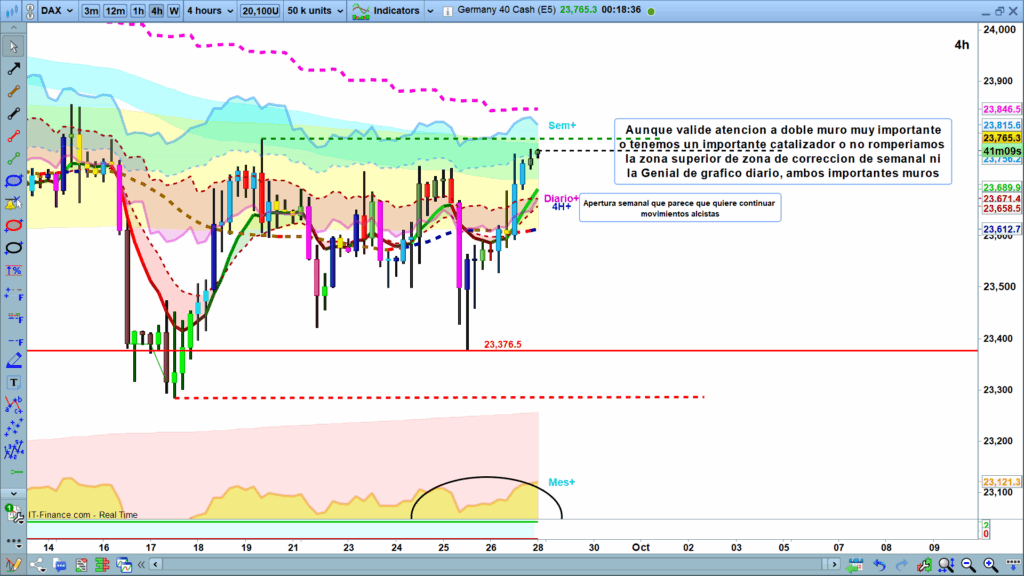Click the share icon in bottom toolbar
This screenshot has width=1024, height=576.
coord(37,566)
